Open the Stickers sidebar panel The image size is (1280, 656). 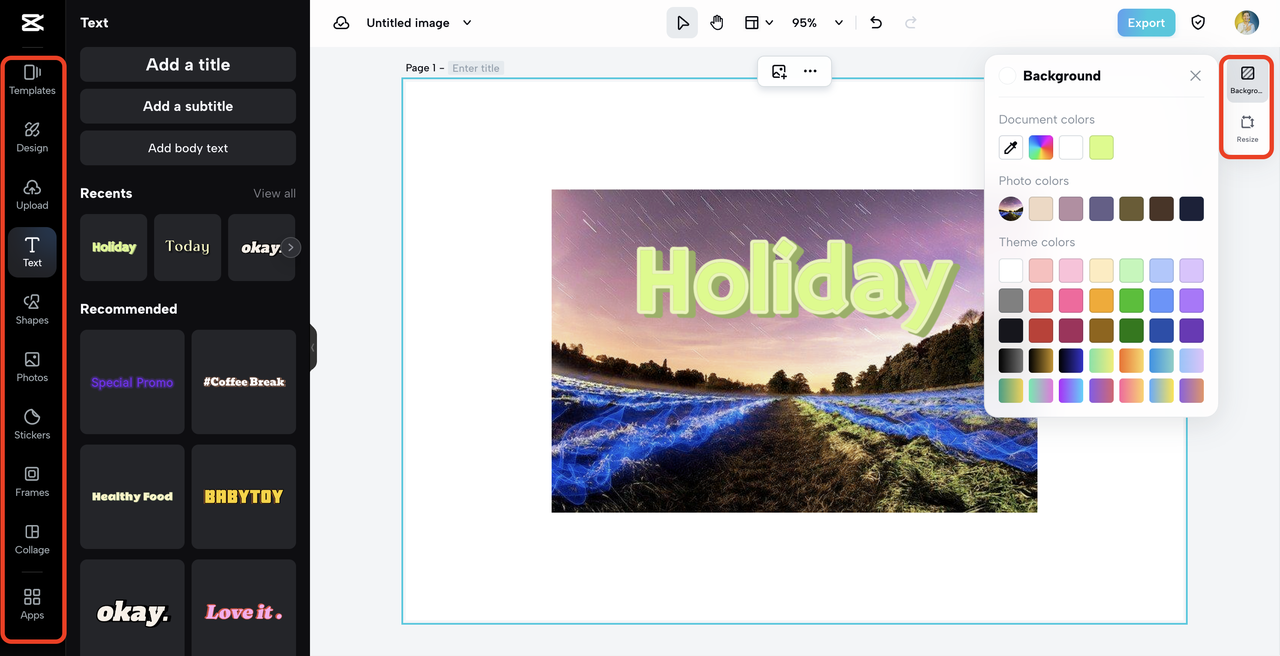(x=32, y=425)
